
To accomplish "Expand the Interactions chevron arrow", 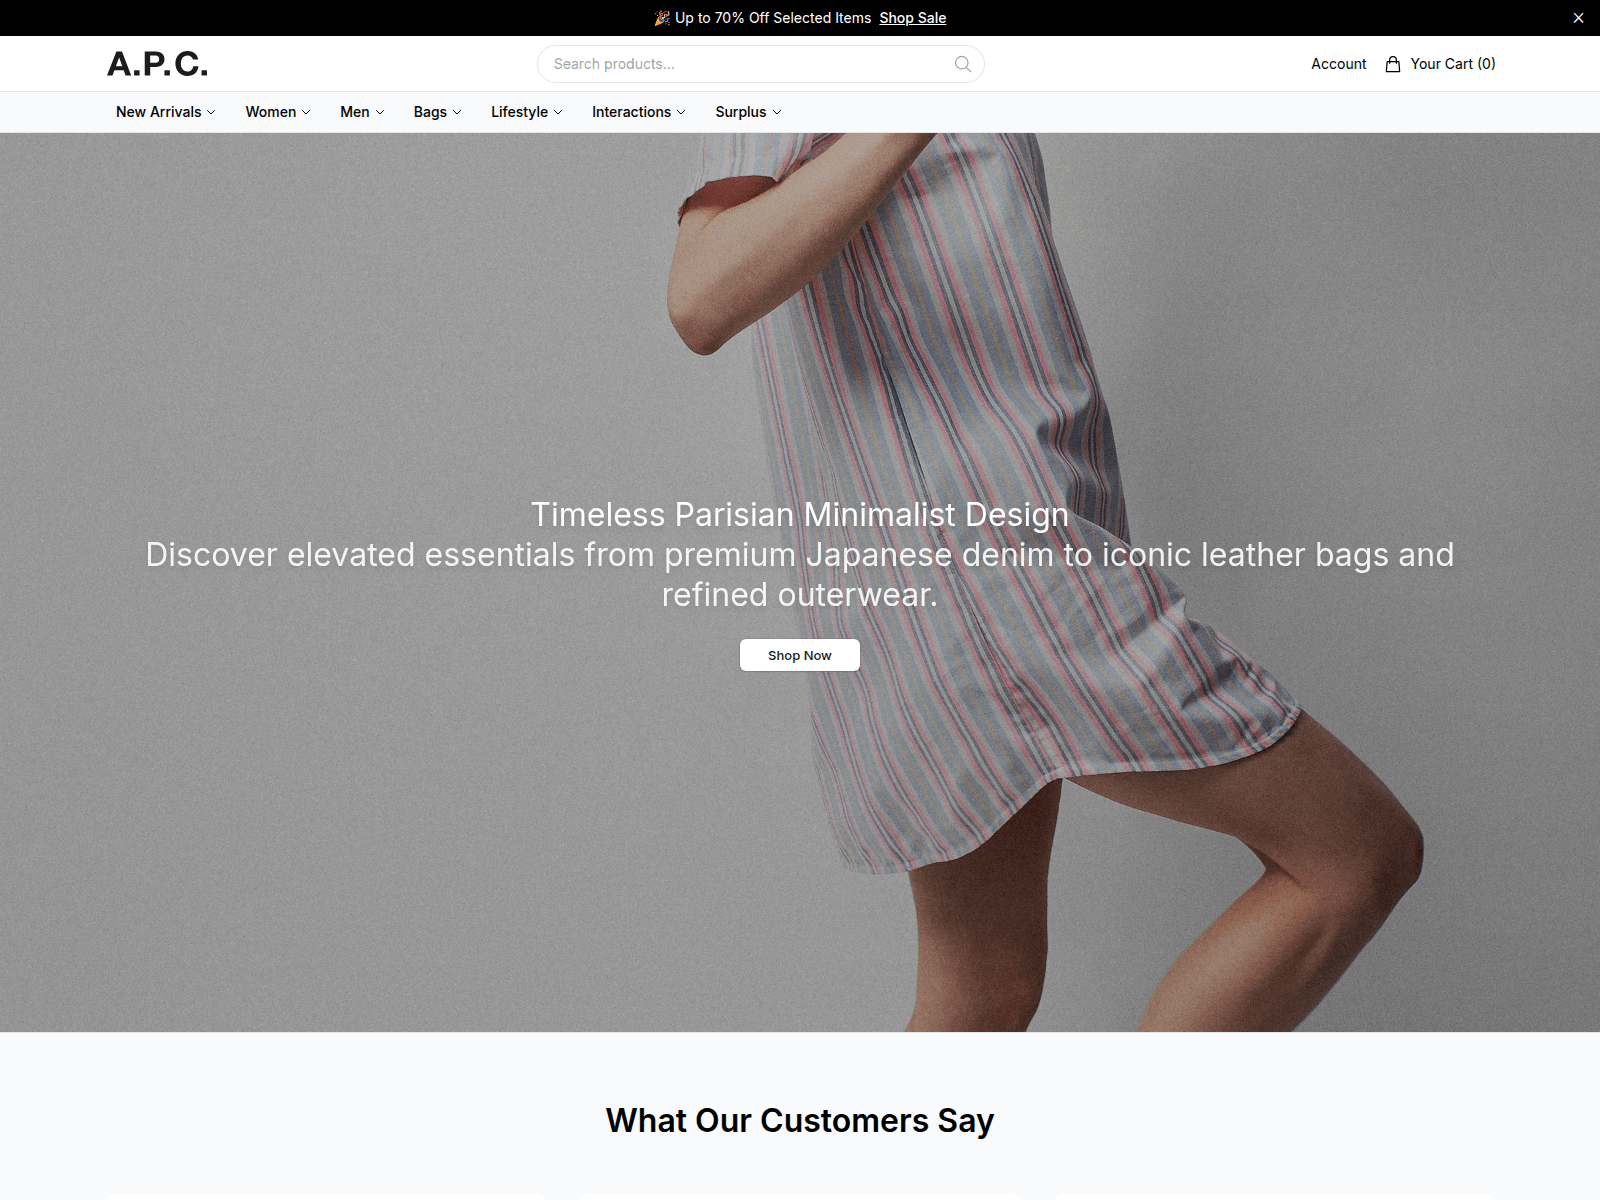I will pos(681,112).
